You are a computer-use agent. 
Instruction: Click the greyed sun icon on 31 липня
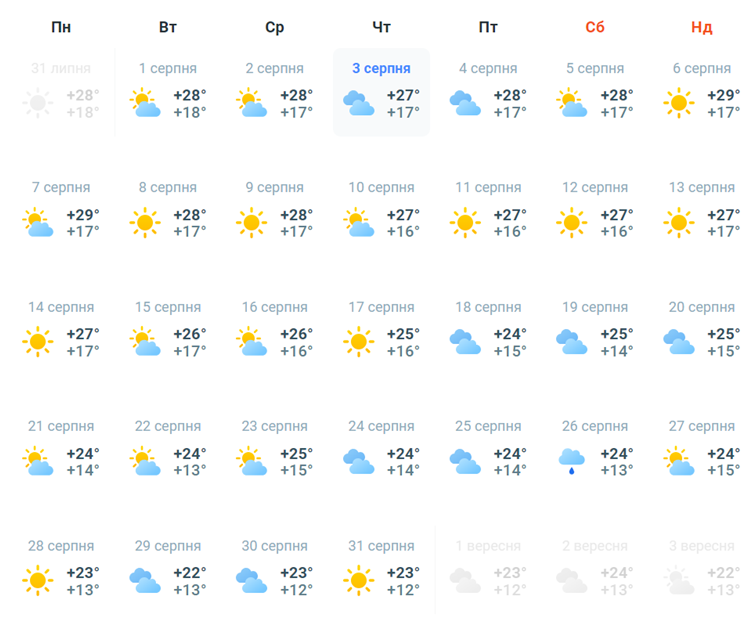click(x=38, y=103)
